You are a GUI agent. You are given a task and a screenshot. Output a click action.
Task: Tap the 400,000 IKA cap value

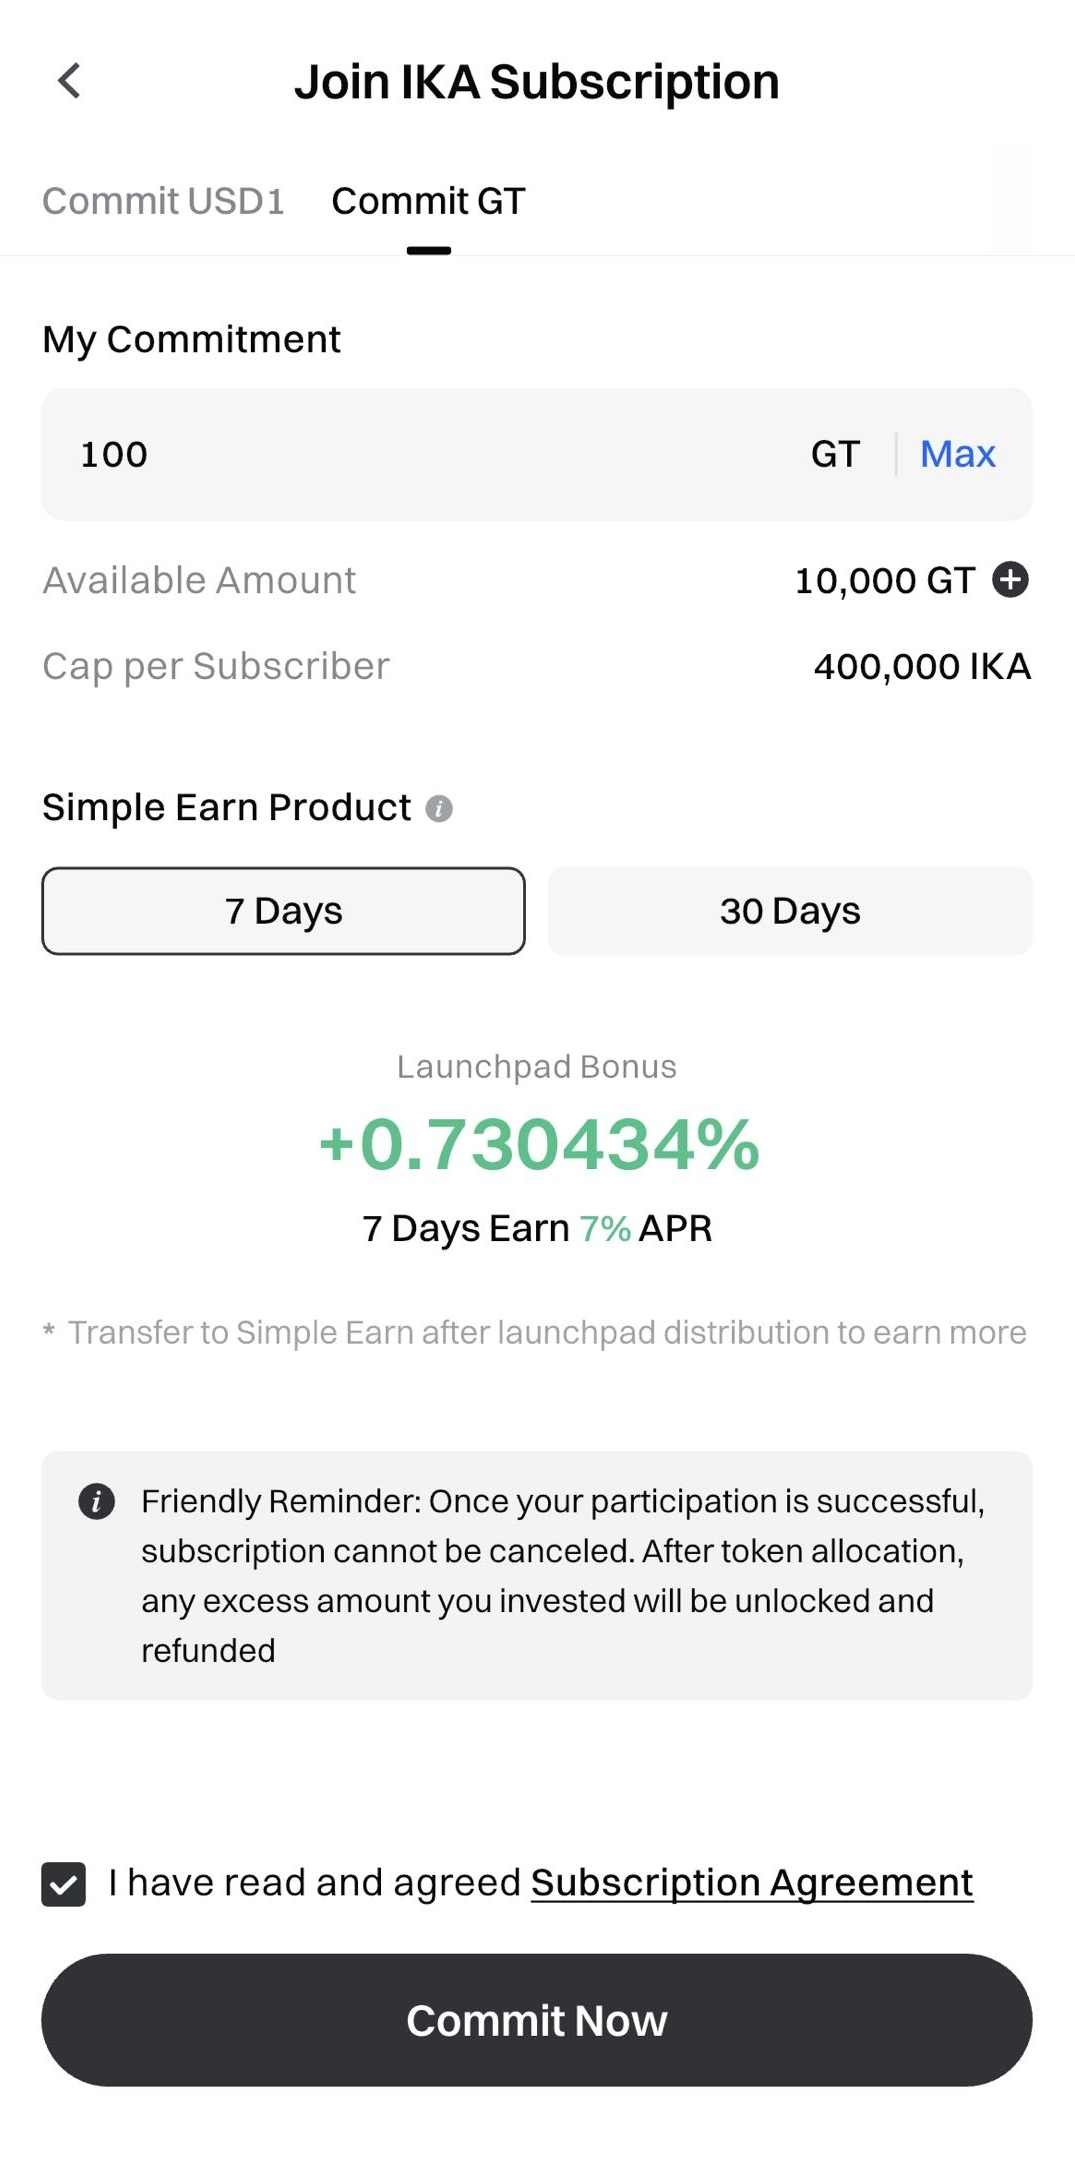point(921,666)
